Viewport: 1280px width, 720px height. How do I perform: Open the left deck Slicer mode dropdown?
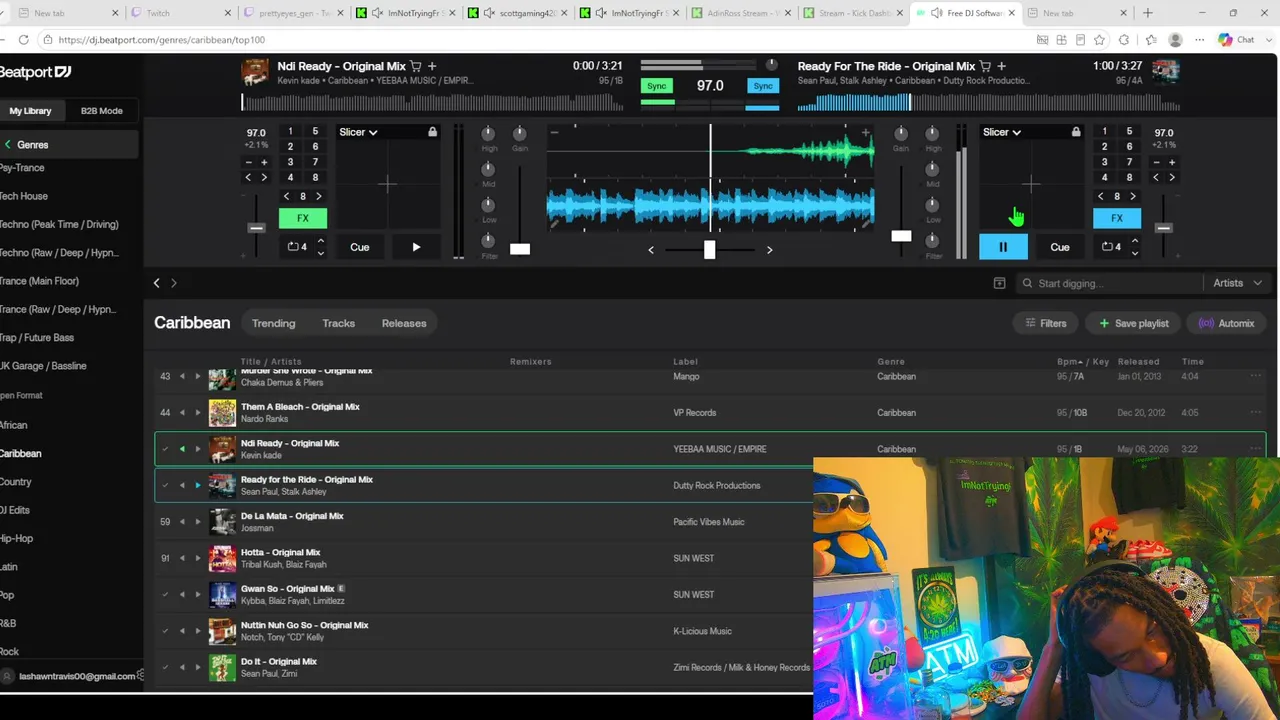point(358,132)
